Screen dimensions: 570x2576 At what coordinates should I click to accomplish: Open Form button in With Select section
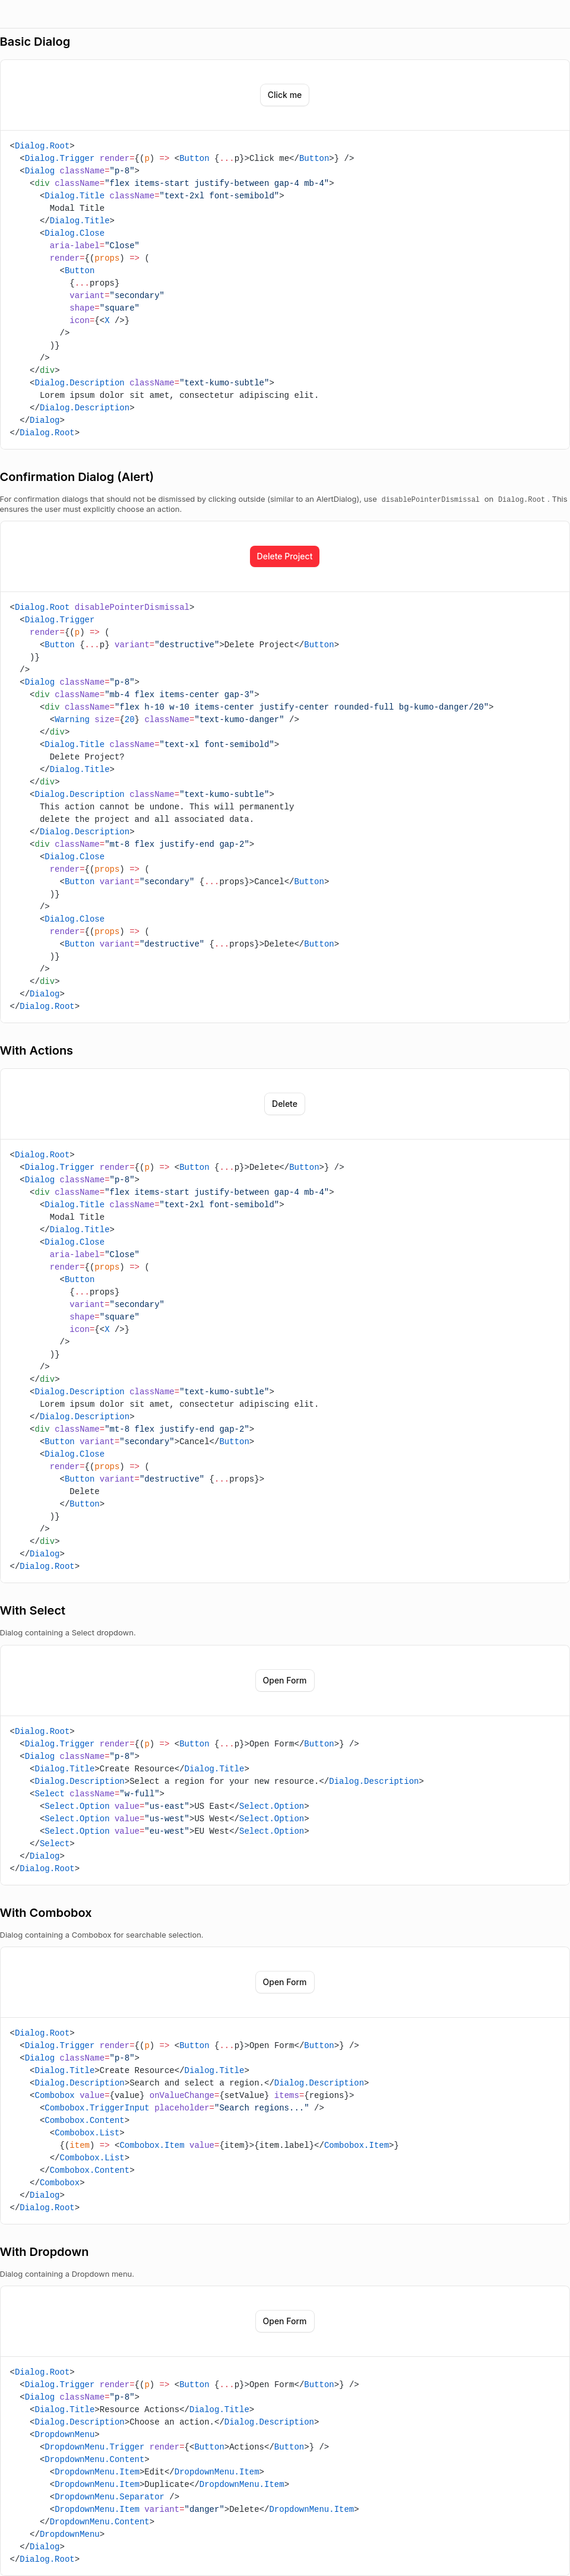coord(284,1680)
